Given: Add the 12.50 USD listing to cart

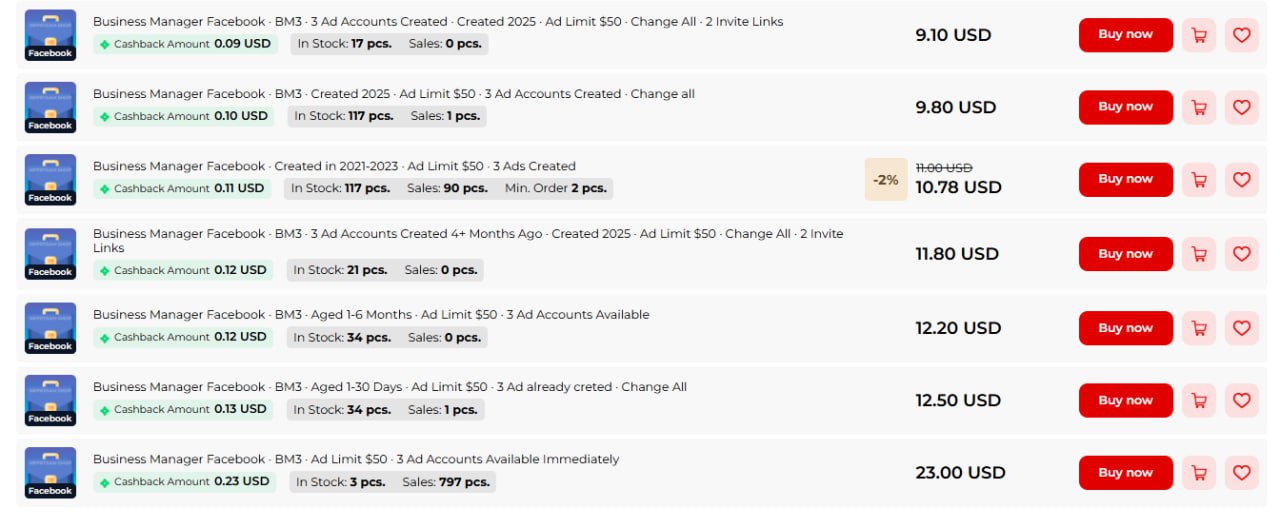Looking at the screenshot, I should pos(1198,400).
